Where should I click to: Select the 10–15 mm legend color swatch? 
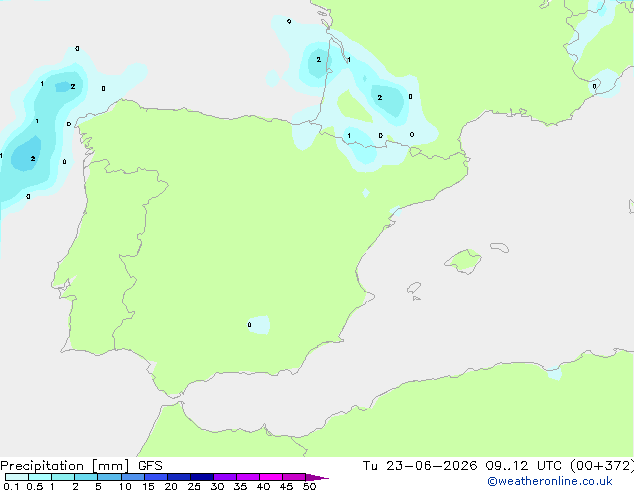click(133, 477)
